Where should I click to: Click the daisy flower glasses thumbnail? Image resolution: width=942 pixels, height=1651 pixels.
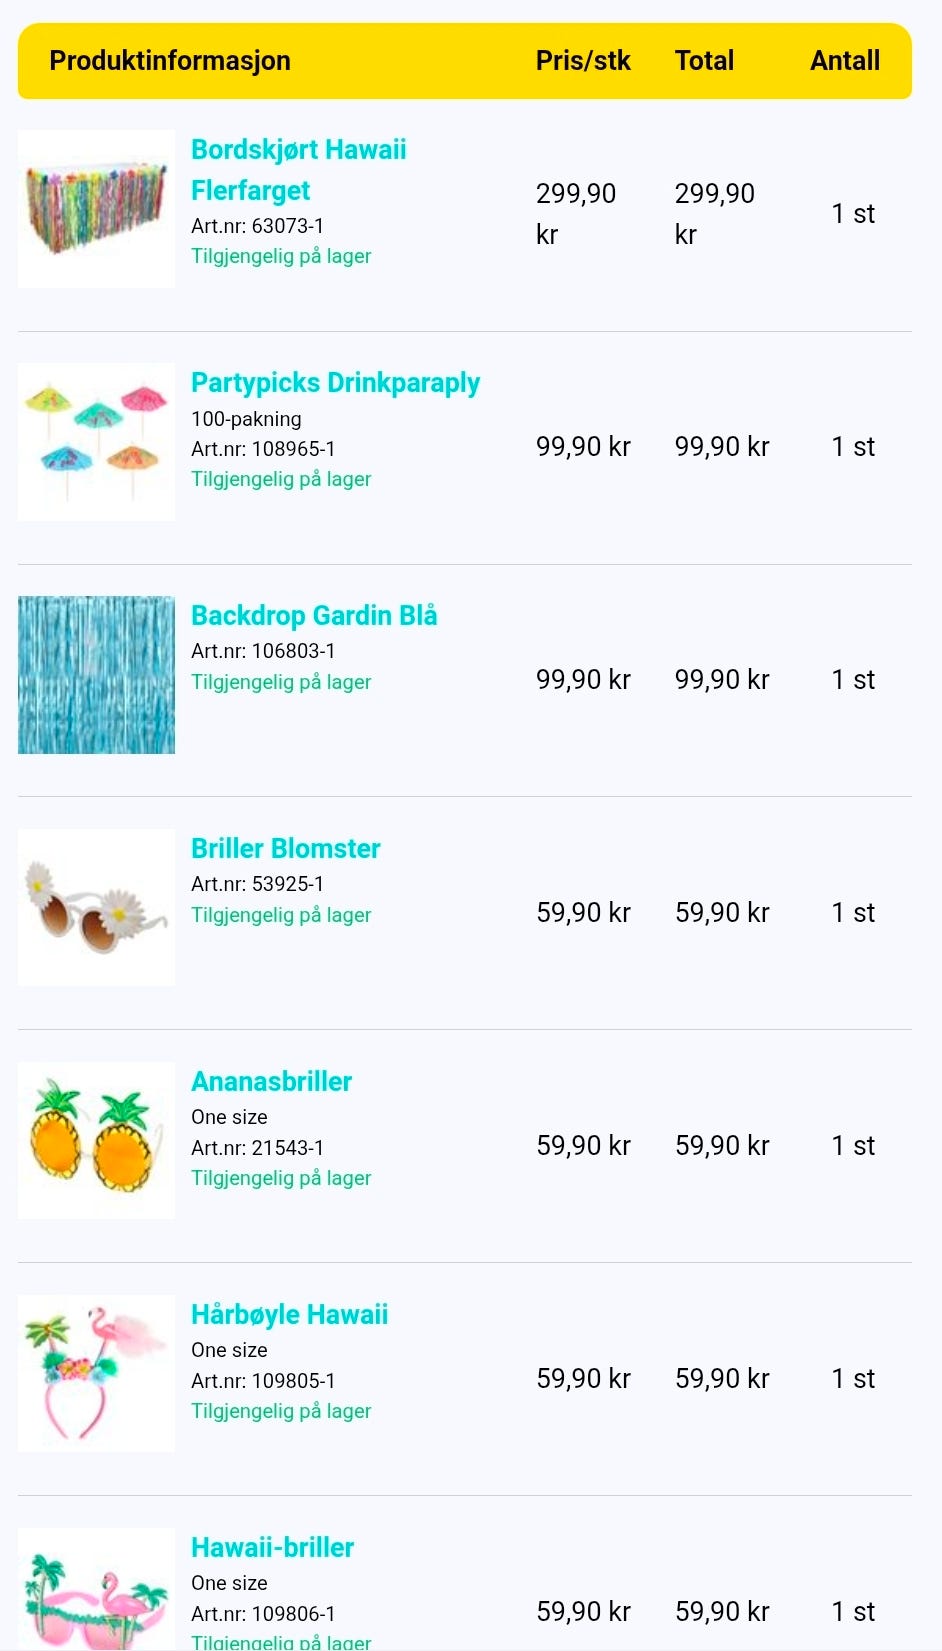point(96,908)
